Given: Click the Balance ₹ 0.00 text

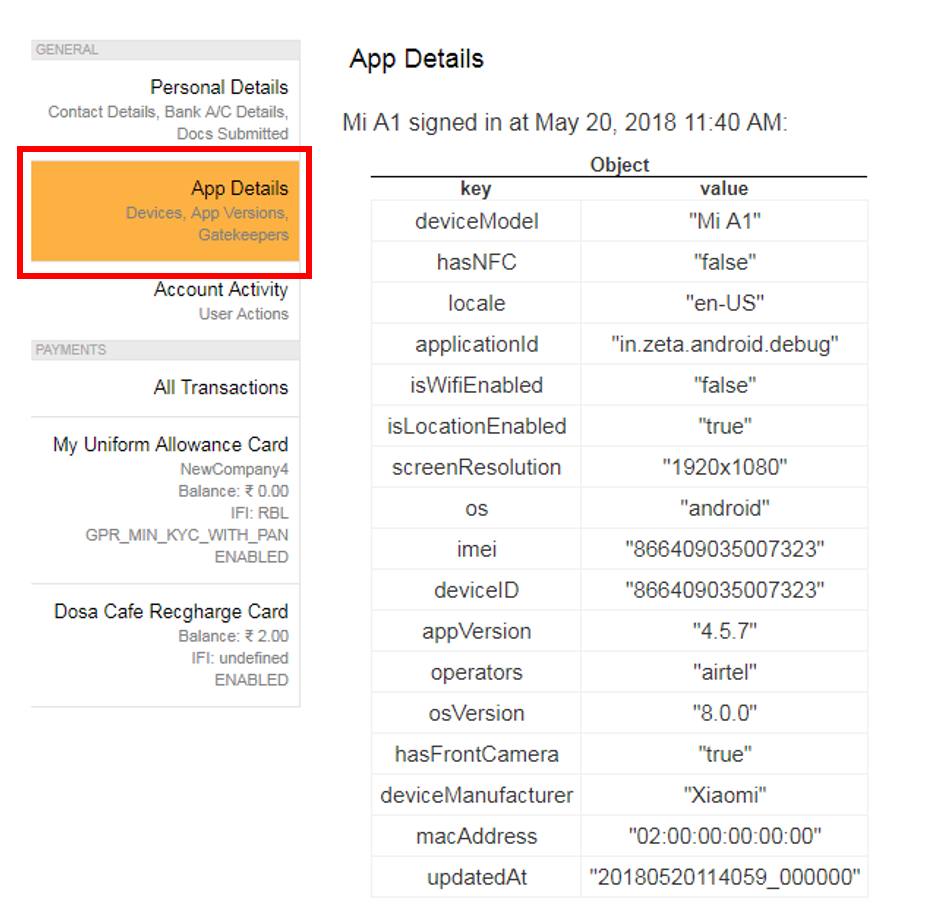Looking at the screenshot, I should coord(233,491).
